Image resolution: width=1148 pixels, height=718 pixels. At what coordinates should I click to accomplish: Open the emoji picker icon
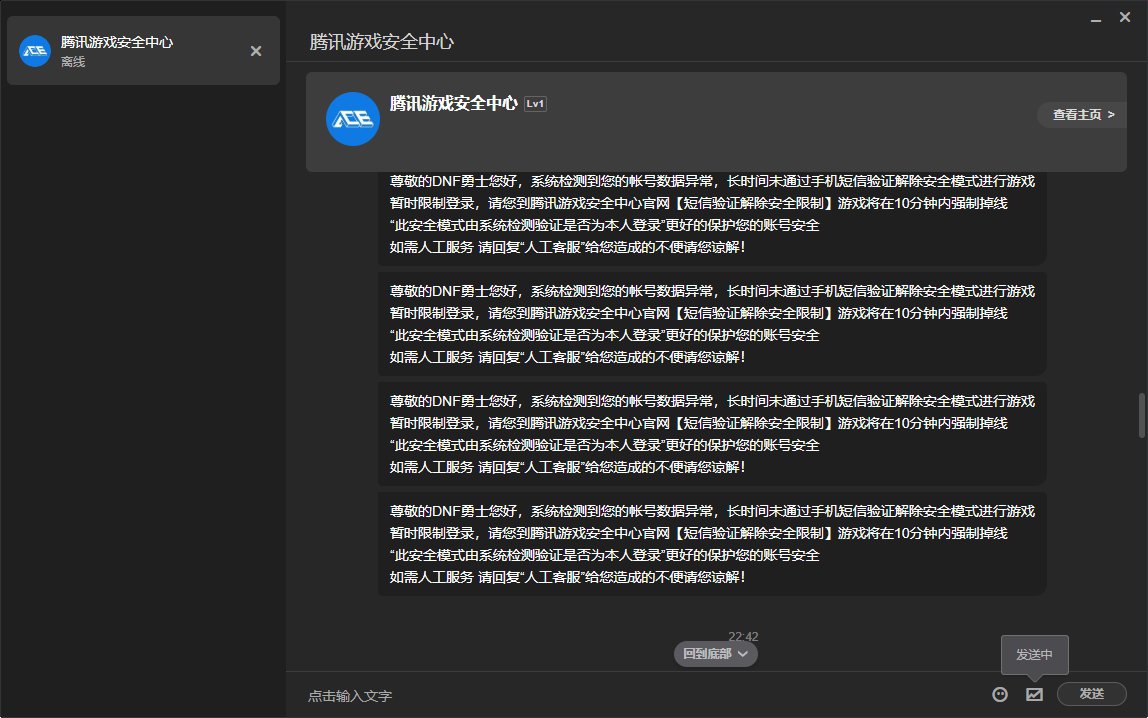(999, 695)
